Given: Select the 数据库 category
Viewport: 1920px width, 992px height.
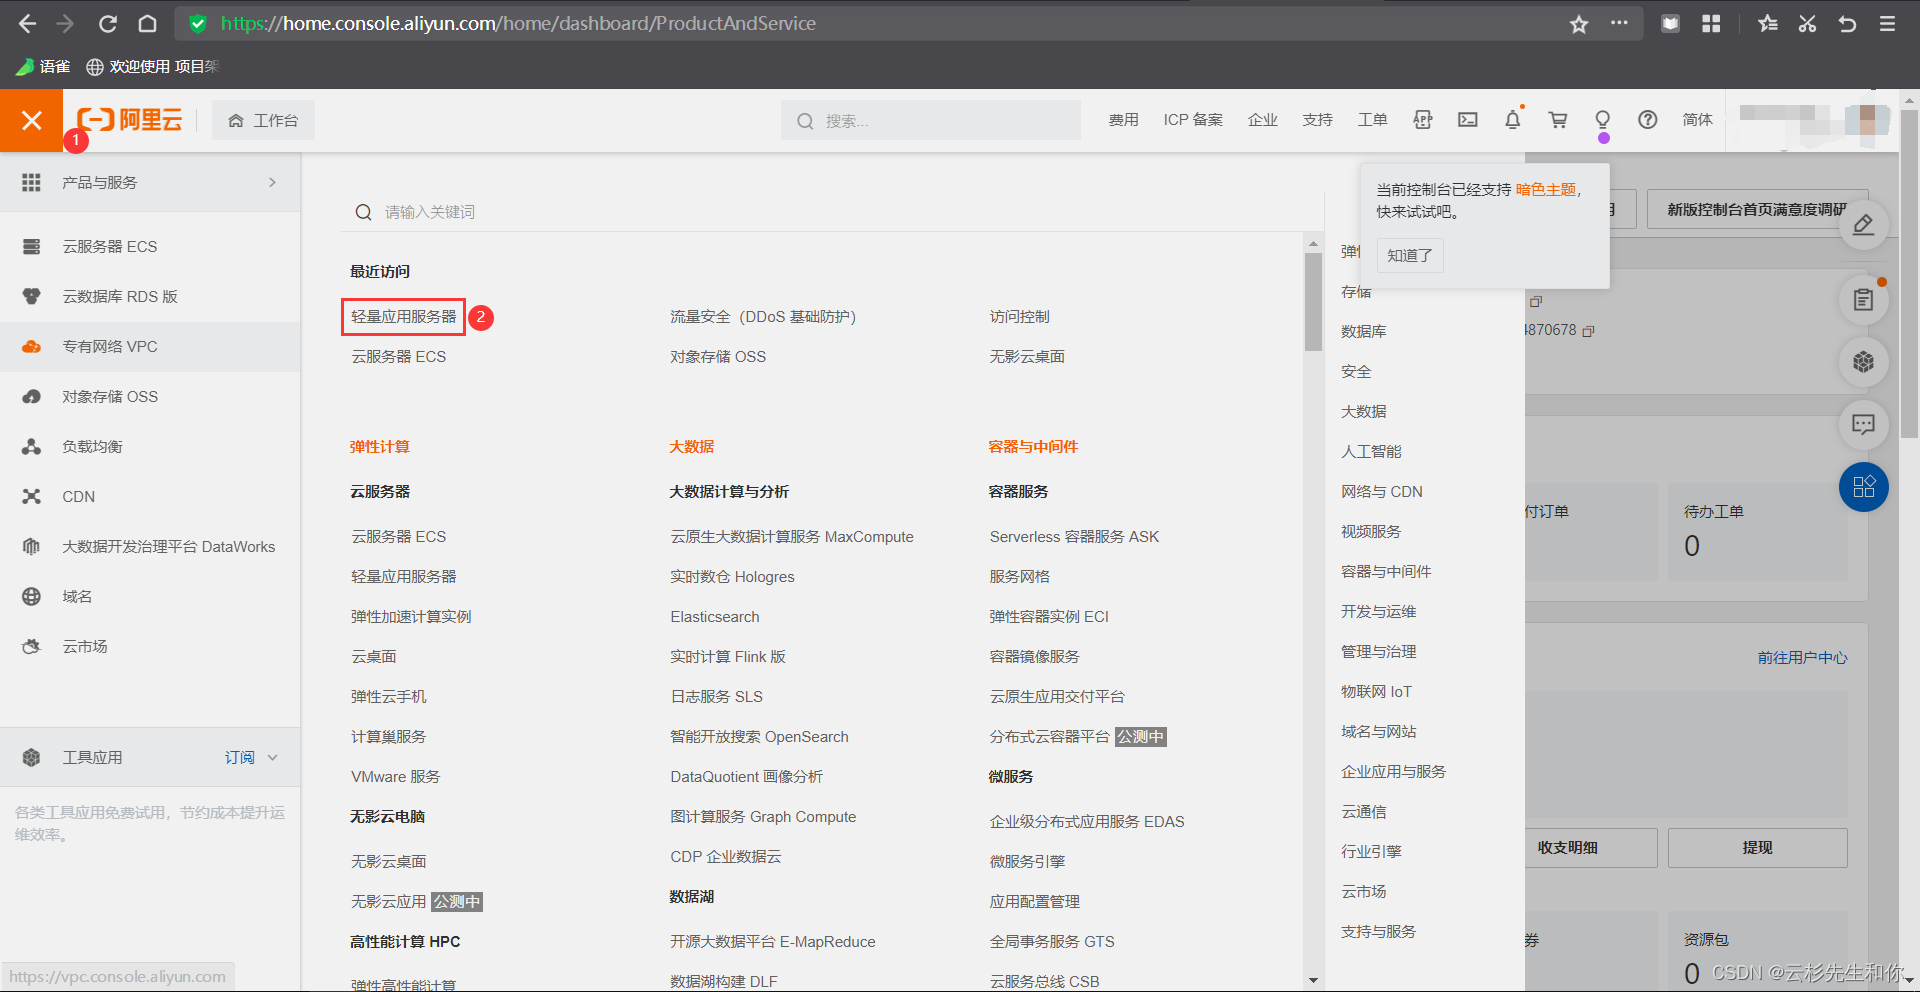Looking at the screenshot, I should (x=1364, y=331).
